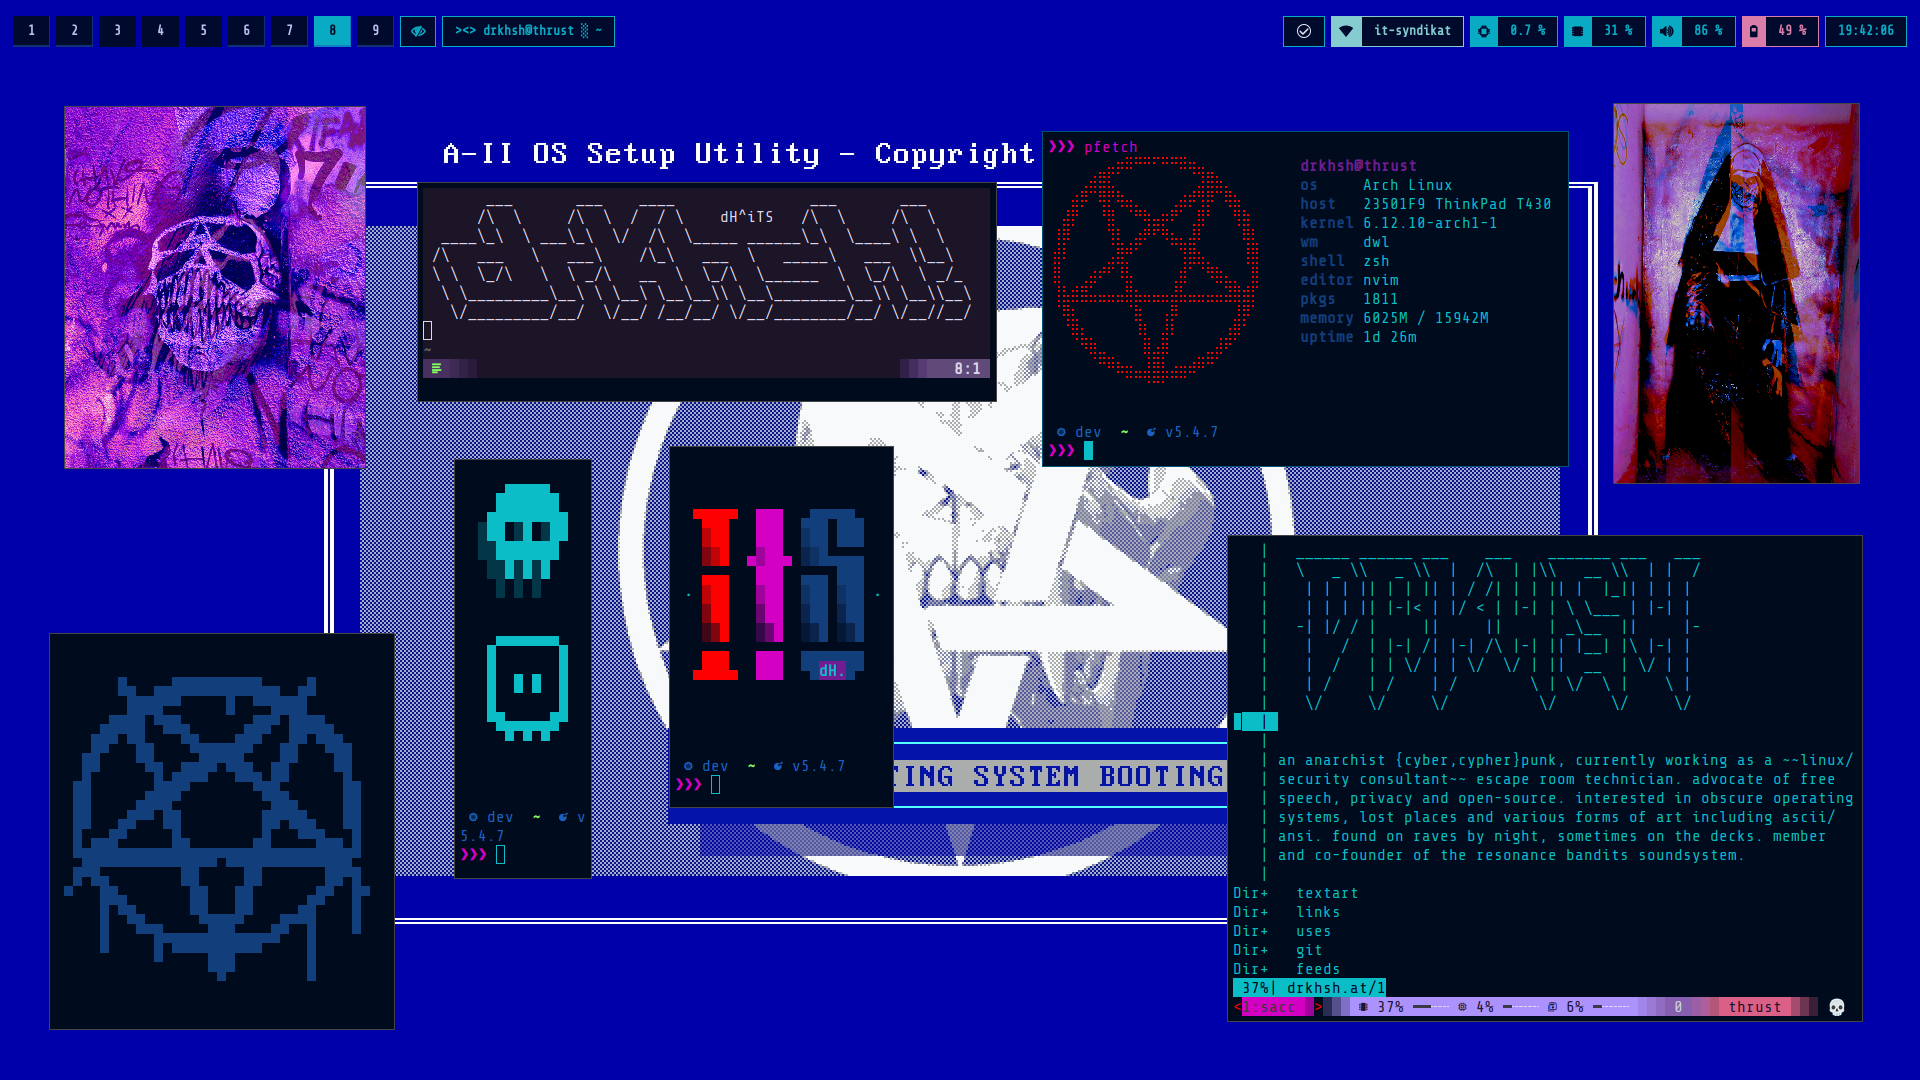This screenshot has height=1080, width=1920.
Task: Select the active workspace tag 8
Action: coord(332,31)
